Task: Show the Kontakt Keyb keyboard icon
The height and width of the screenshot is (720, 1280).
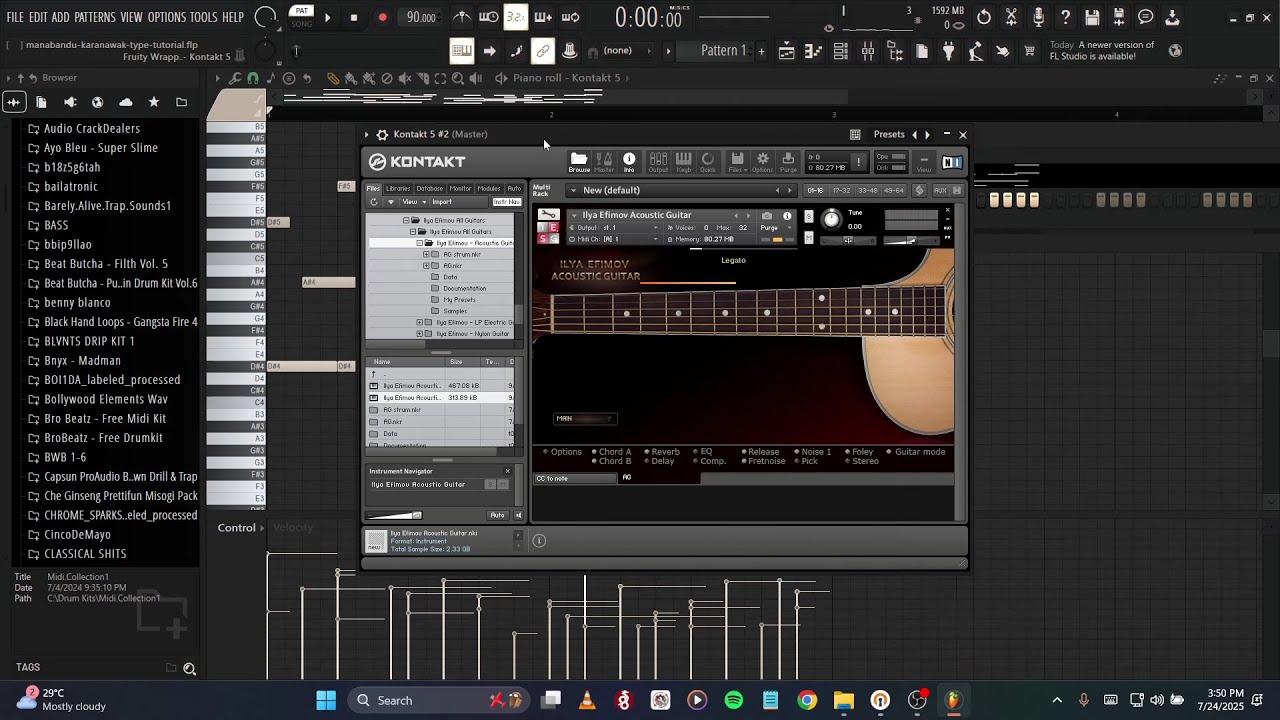Action: click(684, 162)
